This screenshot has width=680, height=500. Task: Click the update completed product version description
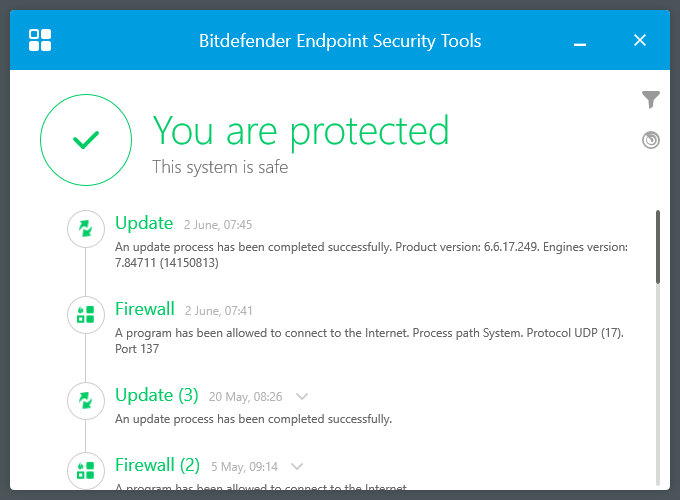[370, 255]
